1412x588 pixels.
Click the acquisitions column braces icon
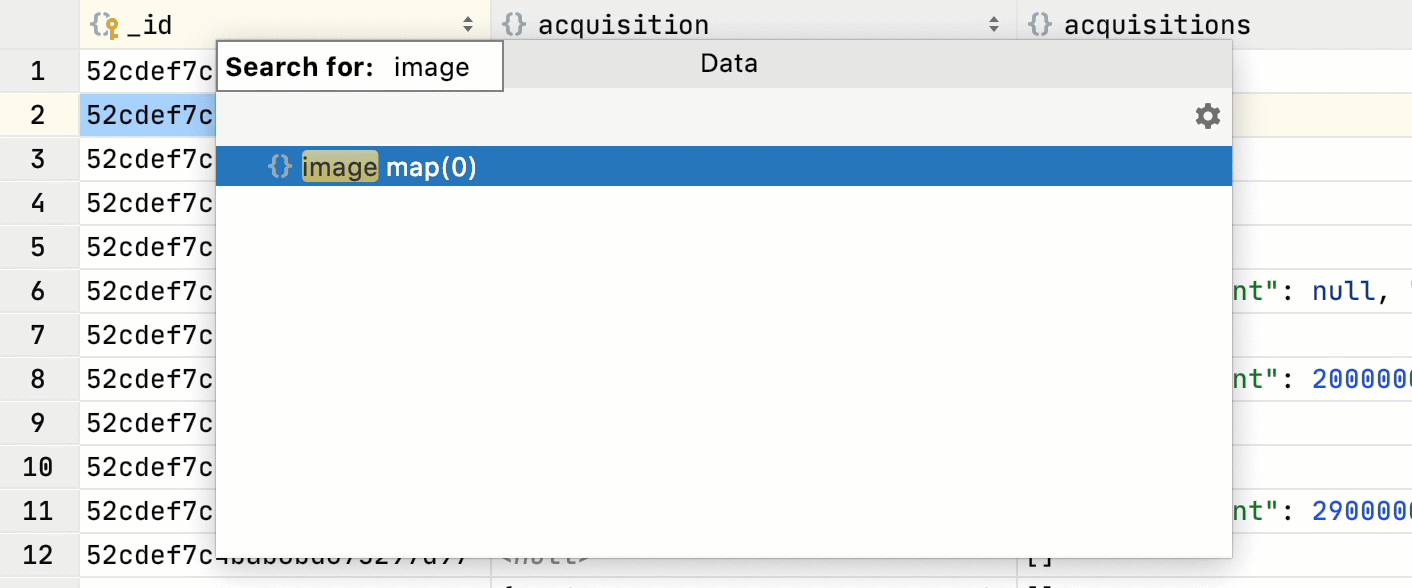click(x=1040, y=25)
